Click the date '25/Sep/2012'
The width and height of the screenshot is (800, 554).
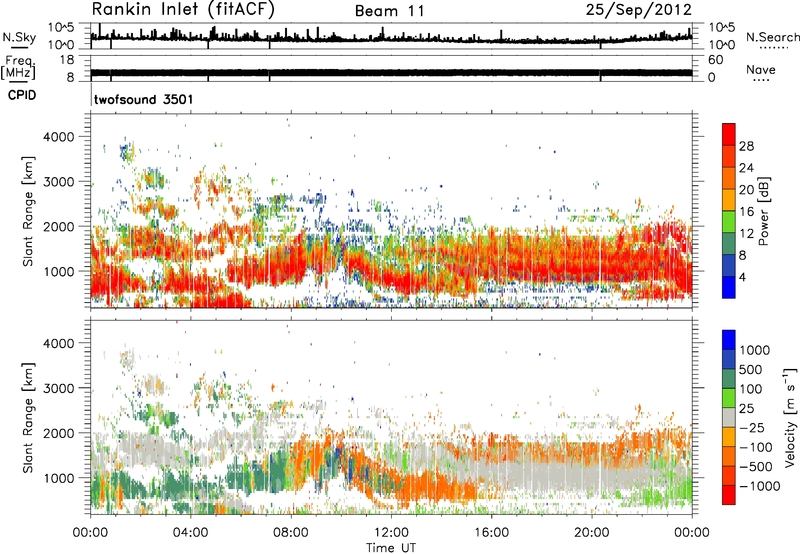pyautogui.click(x=639, y=10)
